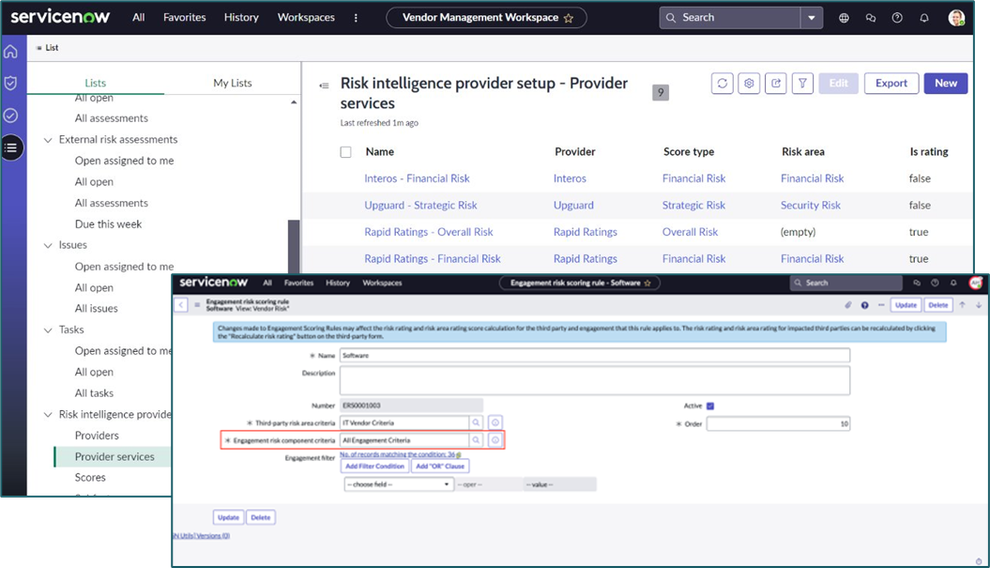This screenshot has height=568, width=990.
Task: Click the Search box in the scoring rule window
Action: [x=846, y=283]
